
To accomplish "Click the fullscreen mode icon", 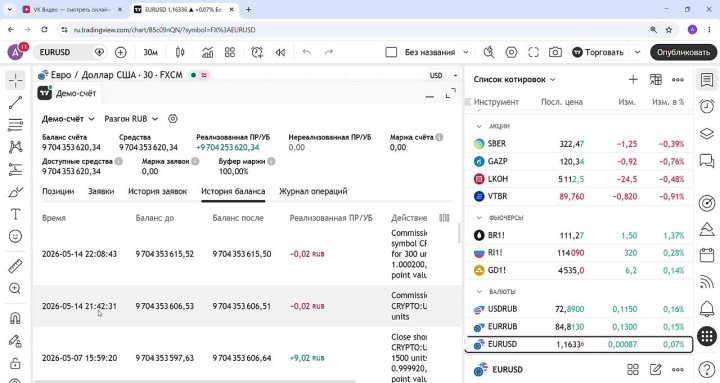I will tap(533, 52).
